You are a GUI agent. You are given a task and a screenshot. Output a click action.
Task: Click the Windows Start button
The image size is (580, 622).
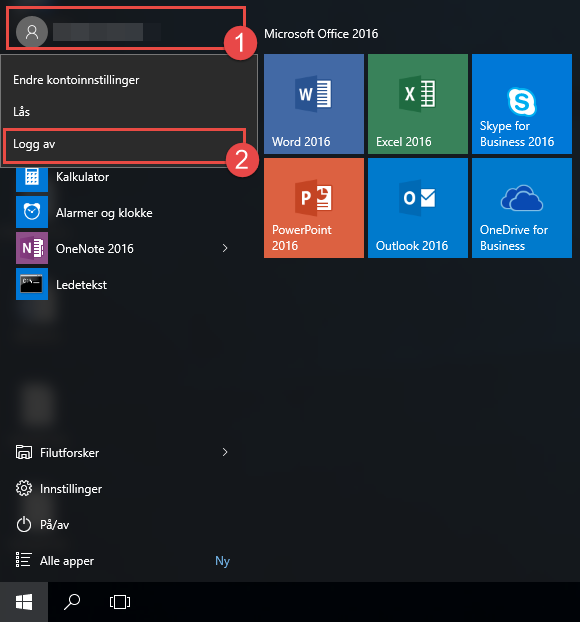24,602
